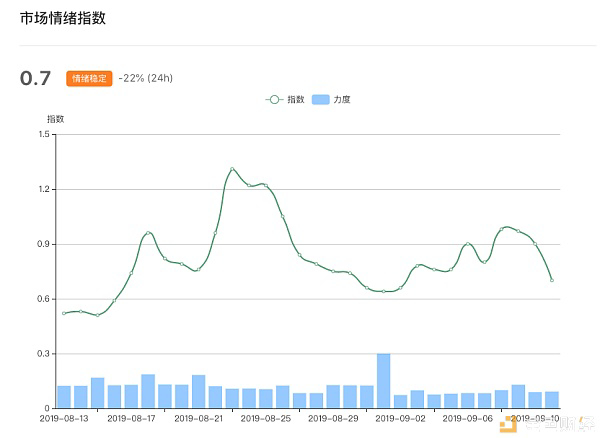Viewport: 600px width, 438px height.
Task: Click the 2019-08-25 x-axis date label
Action: coord(266,418)
